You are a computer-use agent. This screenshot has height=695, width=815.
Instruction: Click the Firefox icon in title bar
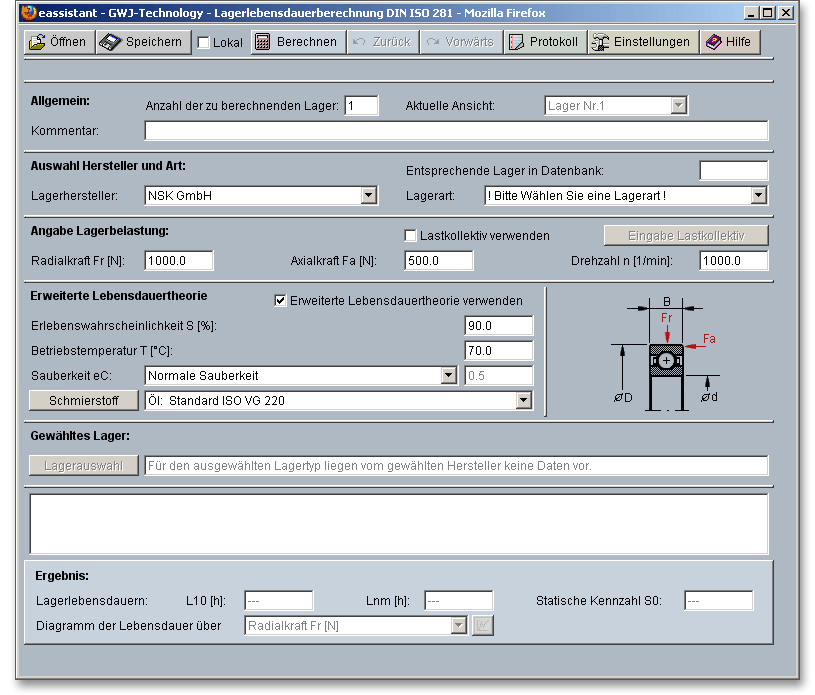27,13
